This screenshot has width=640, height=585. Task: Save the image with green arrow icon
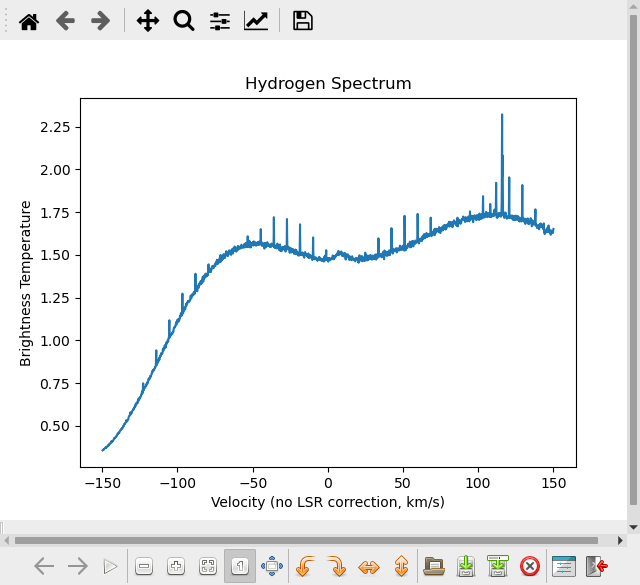[x=466, y=566]
